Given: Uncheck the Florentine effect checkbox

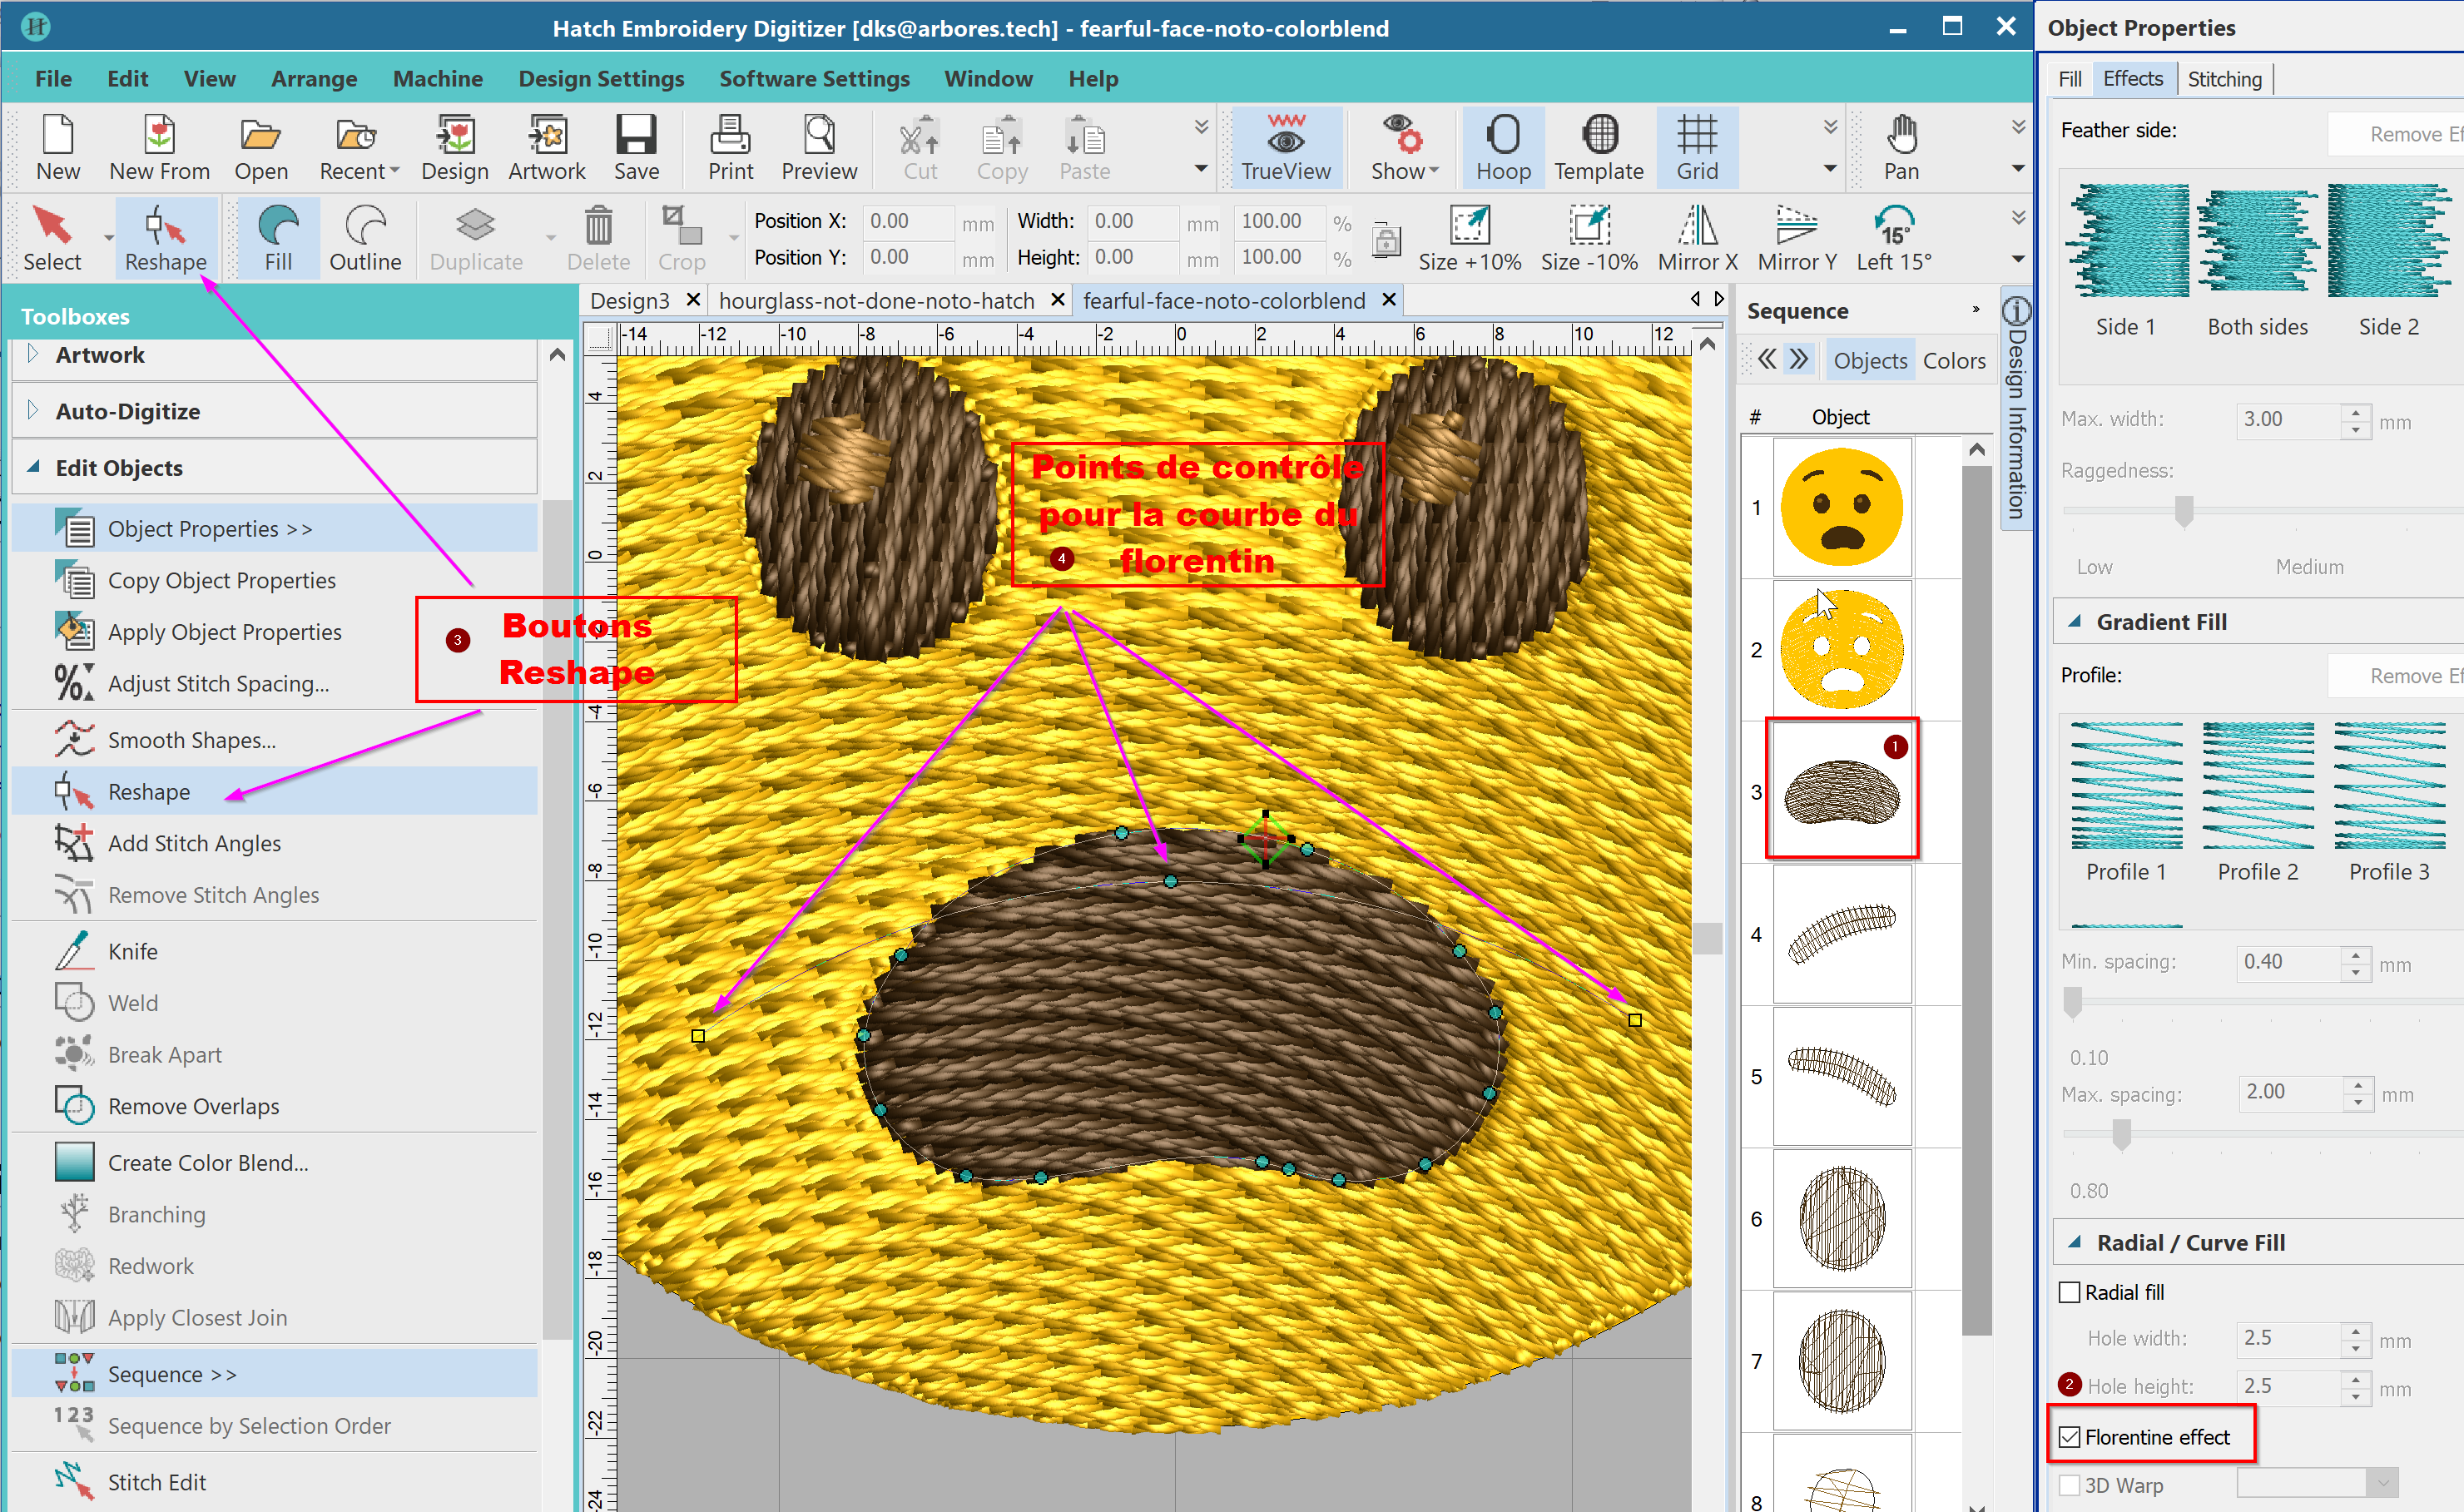Looking at the screenshot, I should [x=2070, y=1437].
